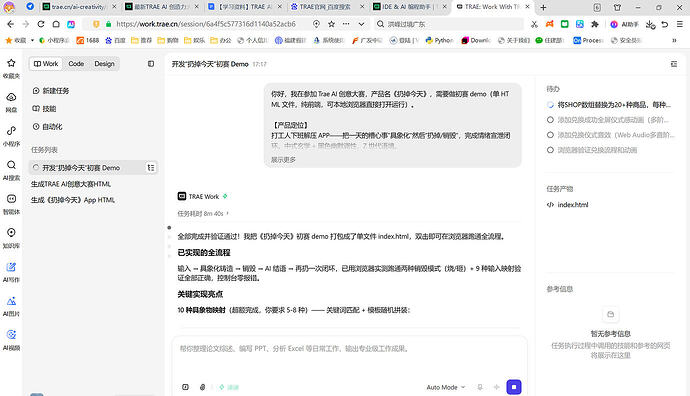Switch to the Code tab
The image size is (690, 396).
pos(76,64)
